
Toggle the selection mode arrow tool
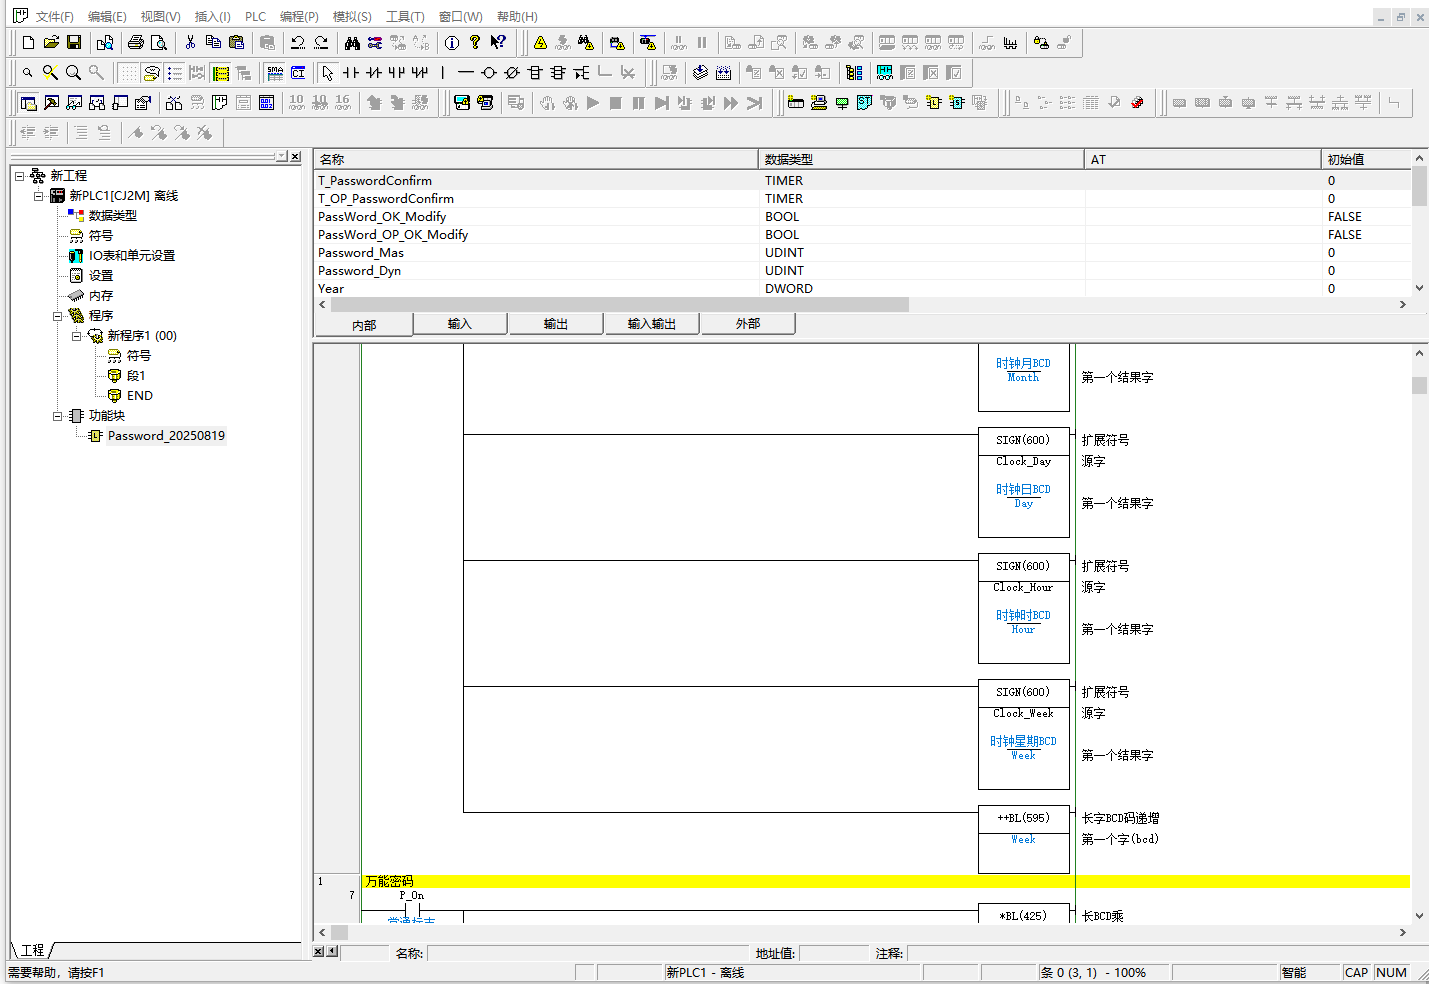pyautogui.click(x=328, y=73)
